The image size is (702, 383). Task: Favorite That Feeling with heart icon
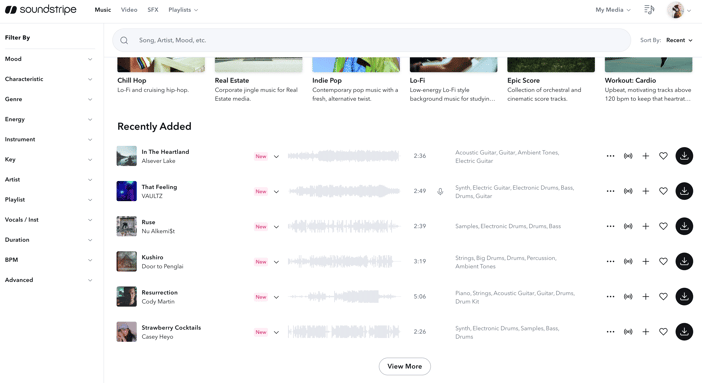[x=663, y=191]
